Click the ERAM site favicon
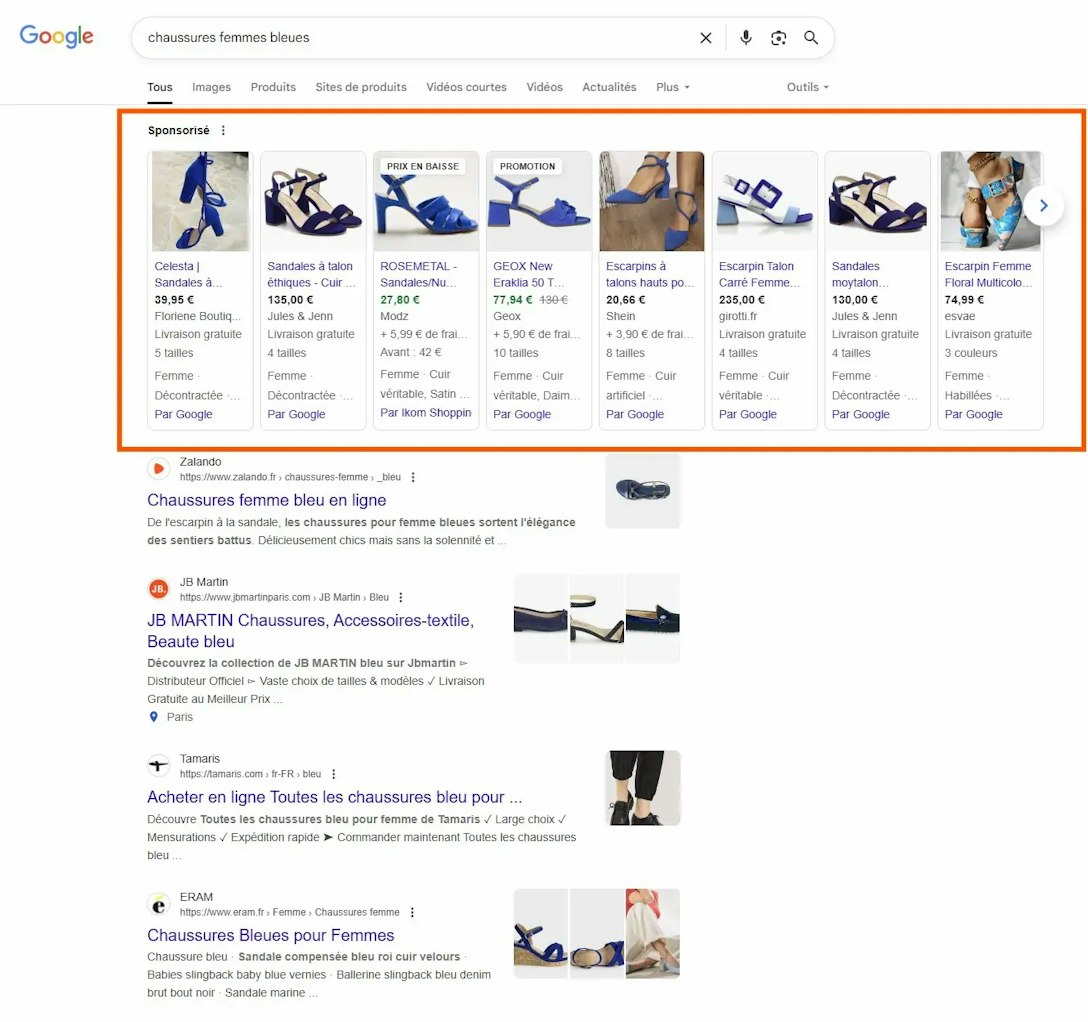 [x=159, y=905]
